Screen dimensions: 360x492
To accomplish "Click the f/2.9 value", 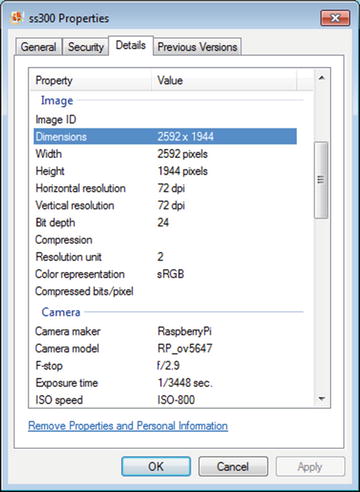I will 168,366.
